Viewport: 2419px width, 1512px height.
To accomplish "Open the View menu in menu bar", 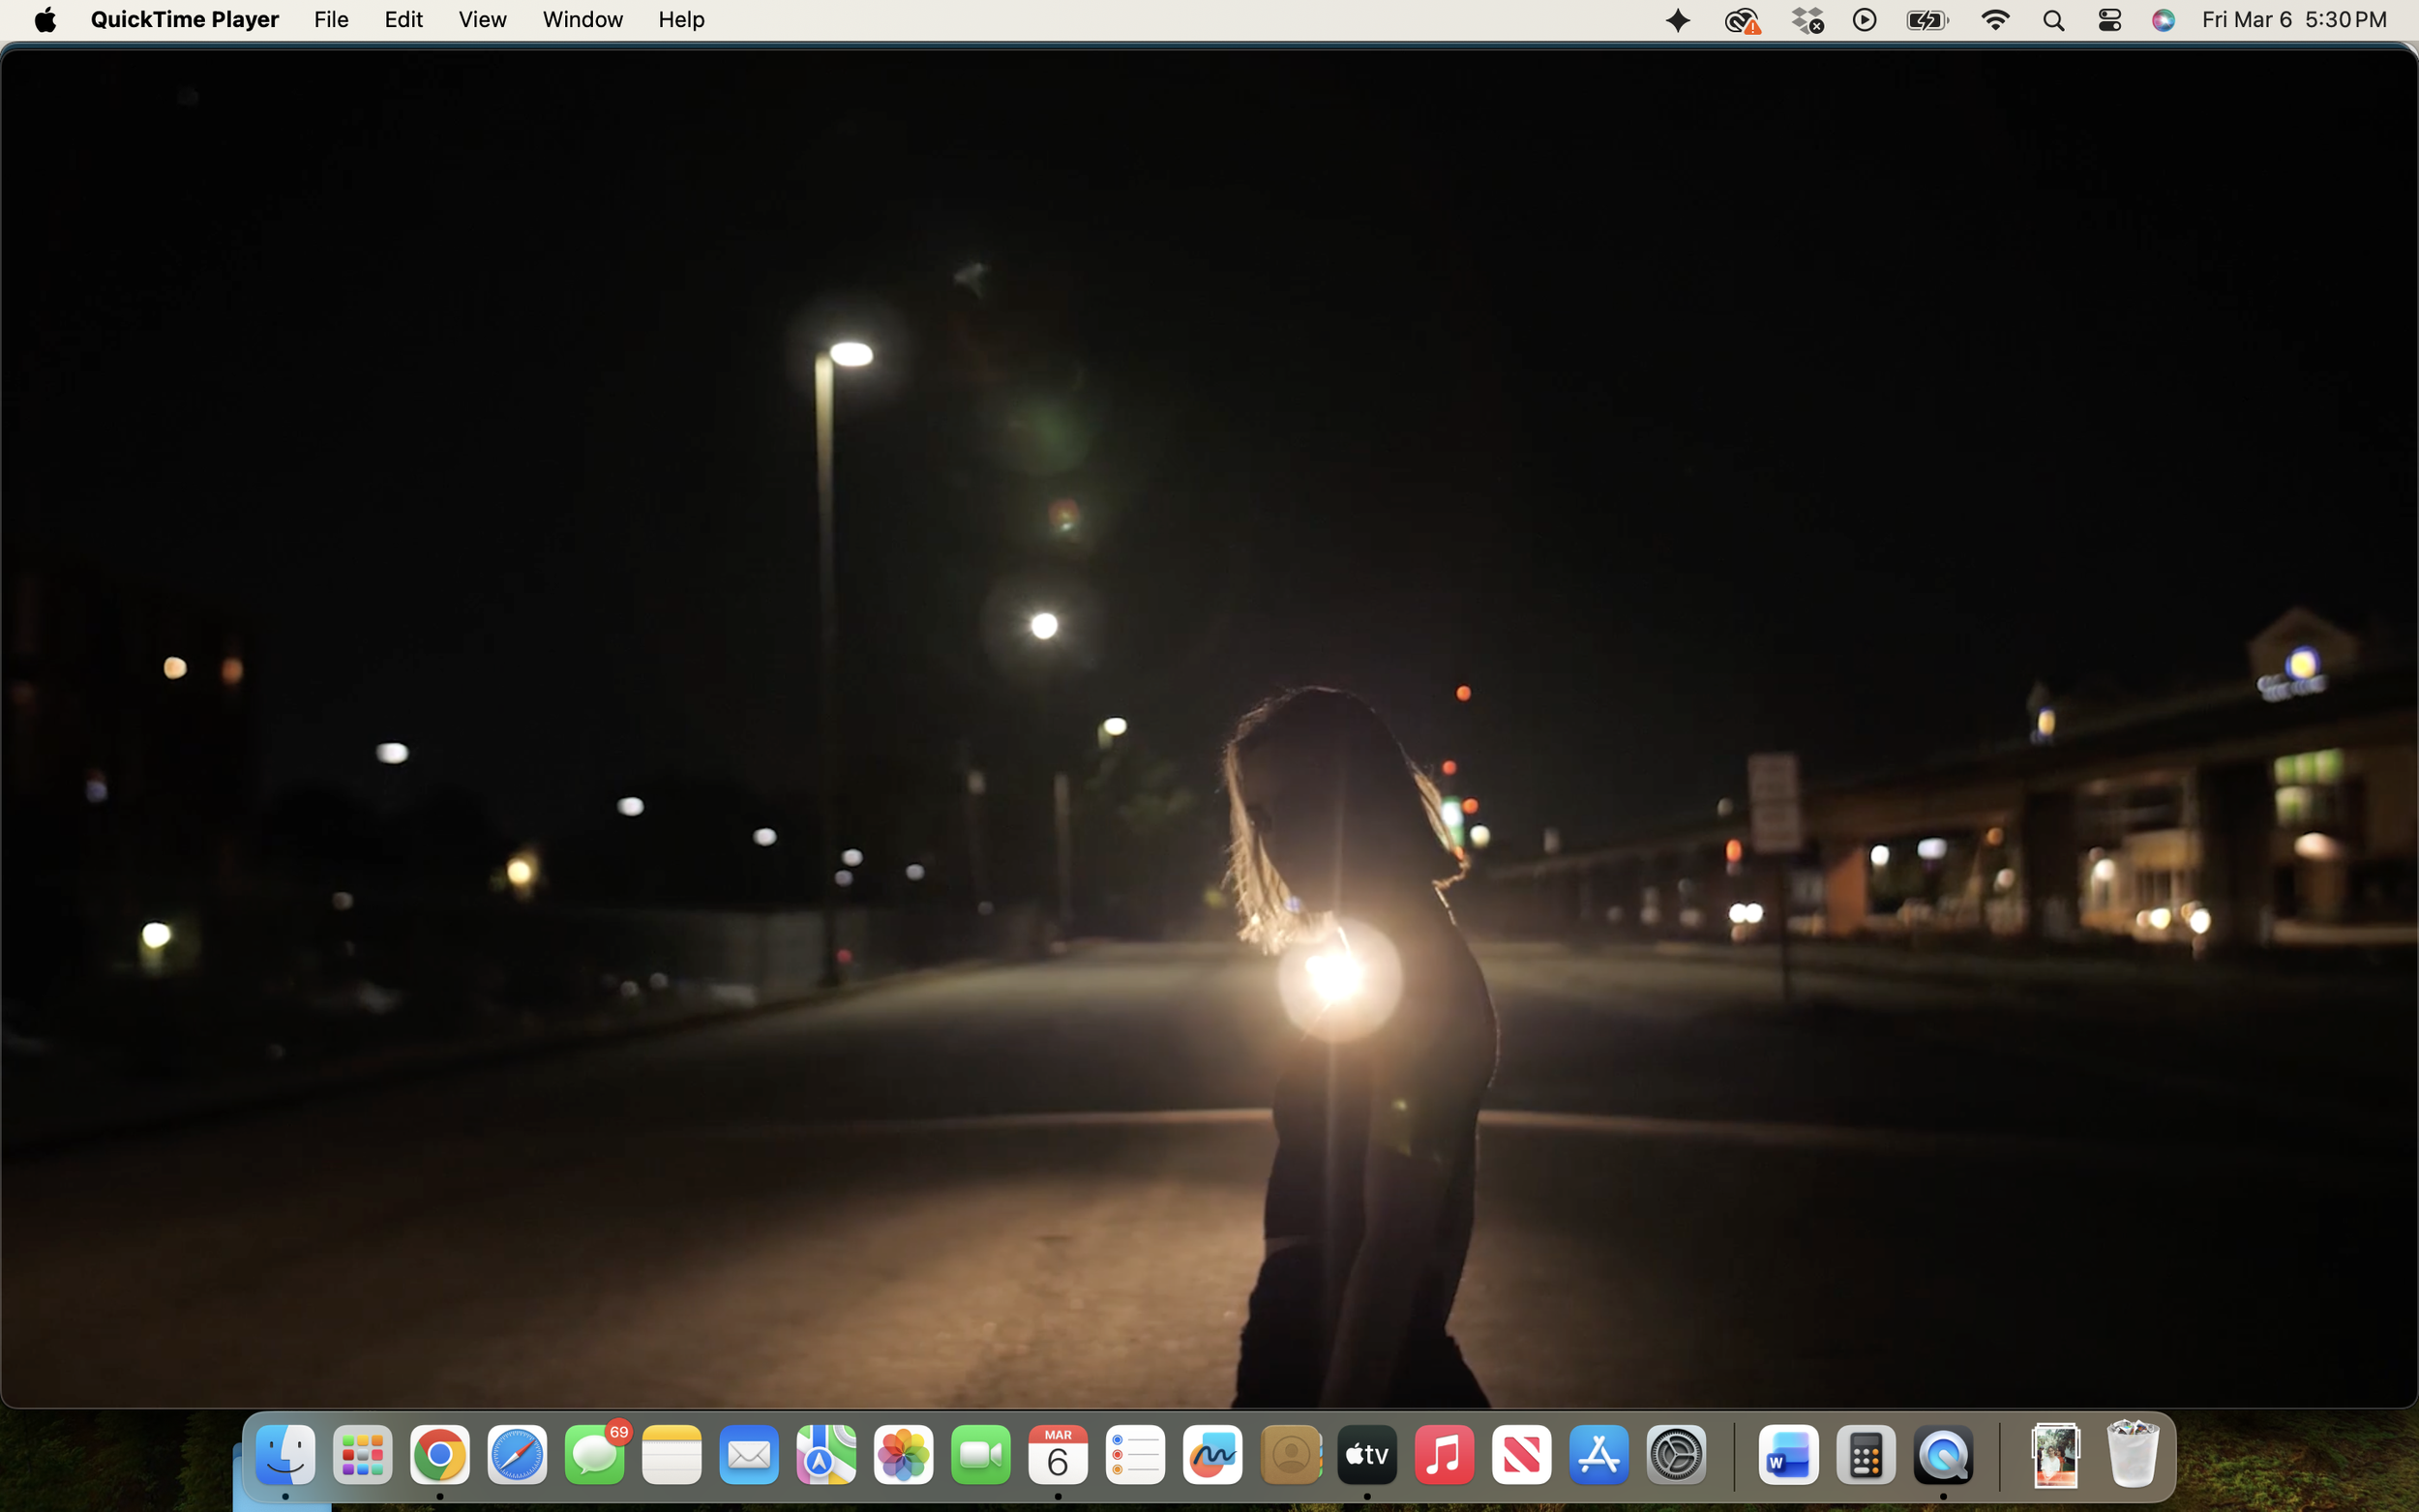I will (x=482, y=20).
